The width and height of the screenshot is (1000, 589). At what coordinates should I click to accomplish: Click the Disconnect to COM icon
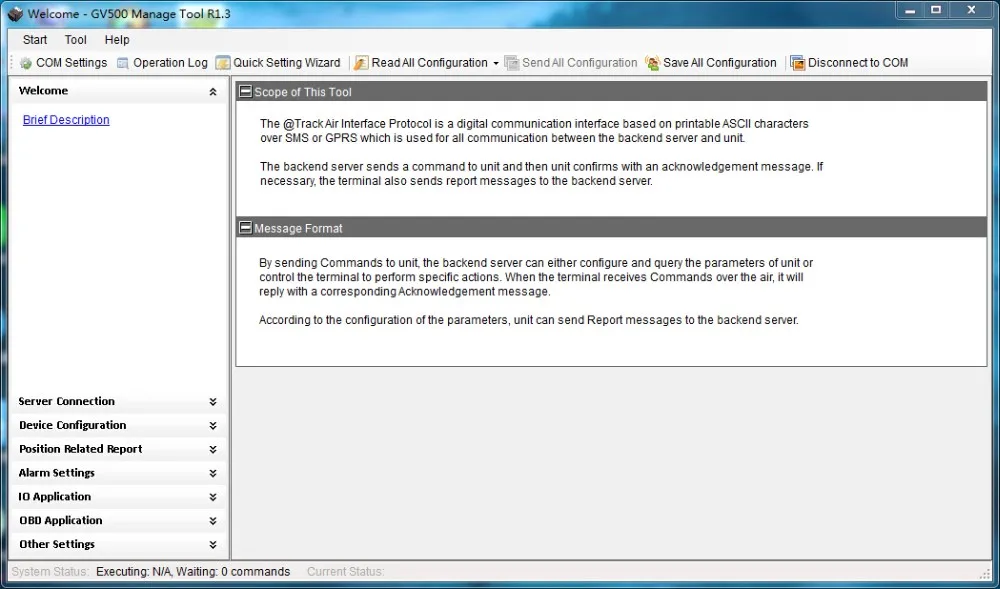(798, 63)
